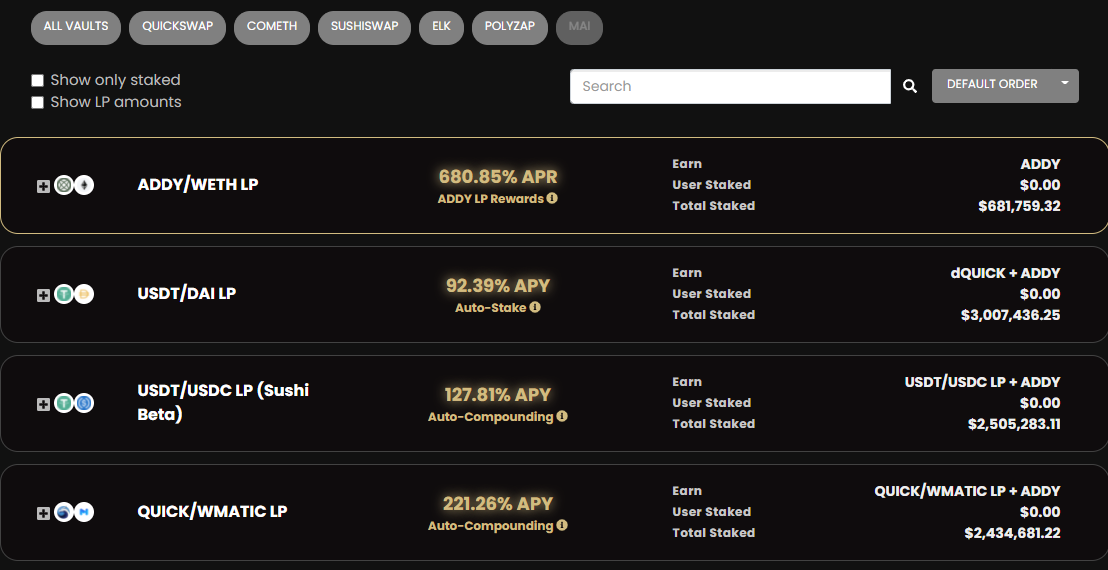1108x570 pixels.
Task: Select the Sushiswap filter
Action: pos(365,27)
